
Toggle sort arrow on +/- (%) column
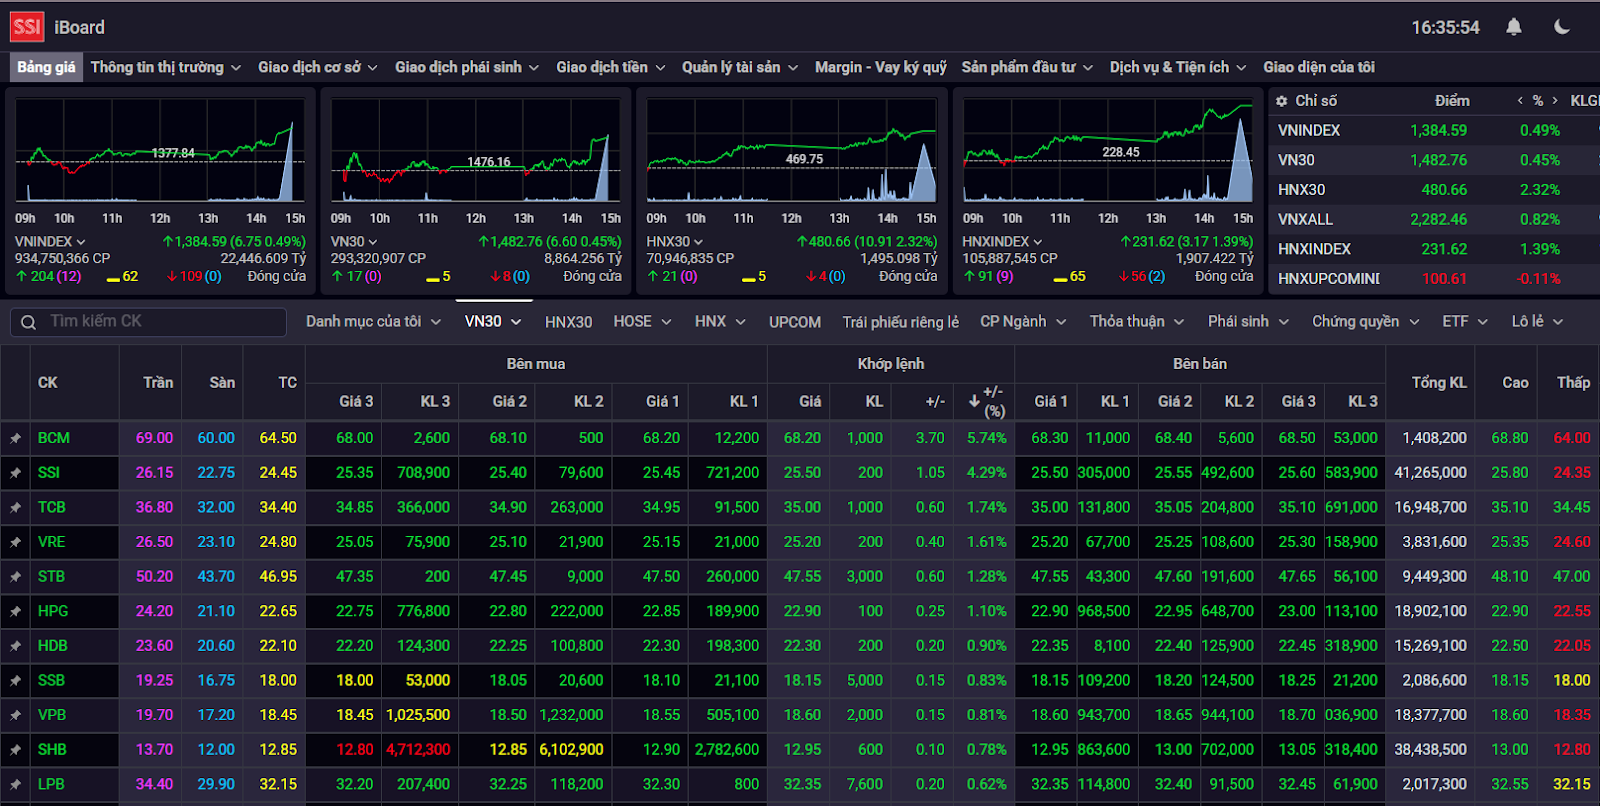tap(975, 401)
